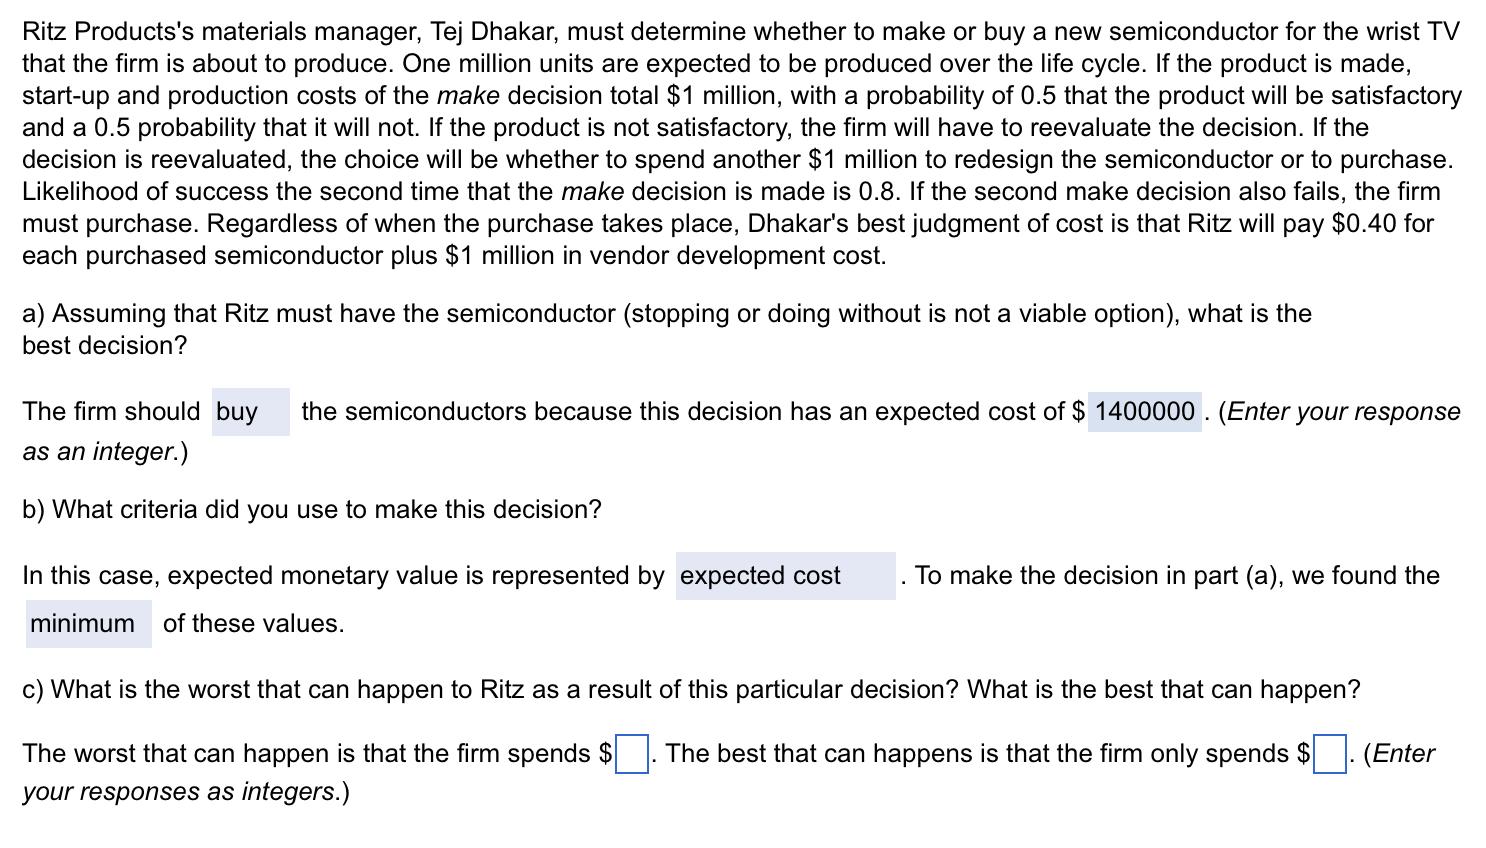Click the Enter your response as integer note
This screenshot has height=848, width=1486.
[x=1340, y=412]
